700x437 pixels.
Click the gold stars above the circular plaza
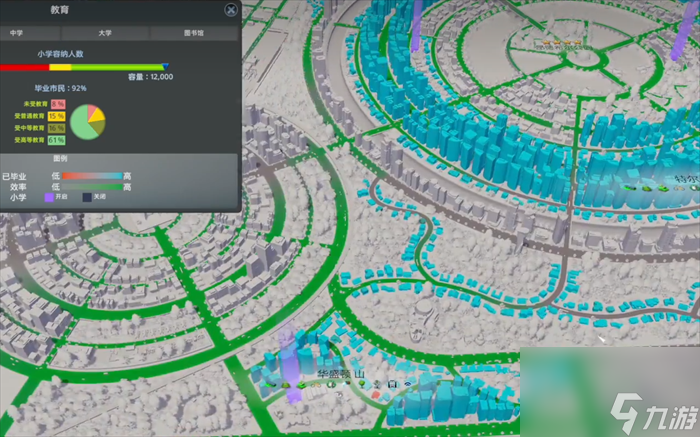click(562, 42)
